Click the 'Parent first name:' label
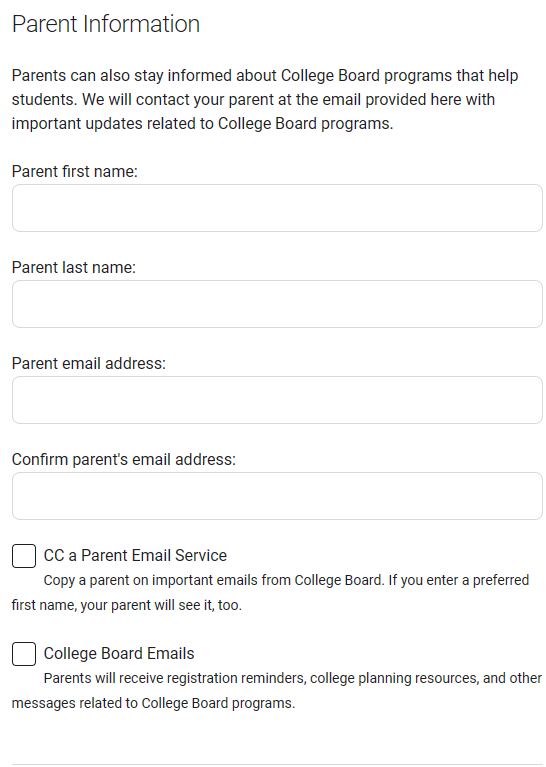This screenshot has width=546, height=767. [75, 172]
